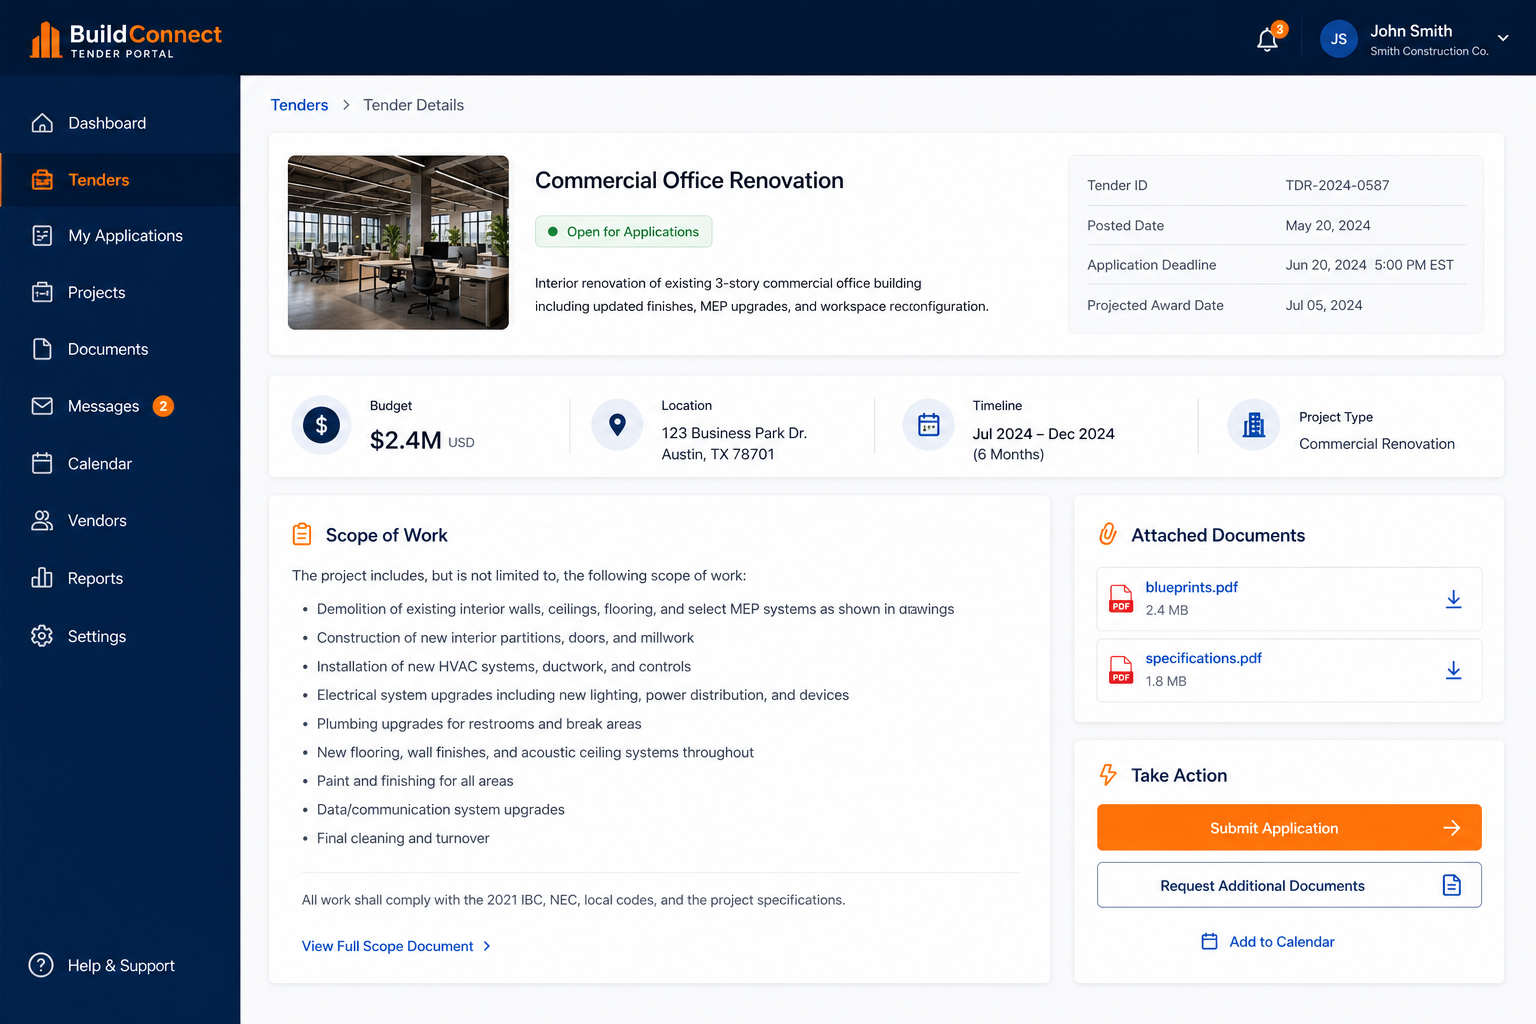
Task: Click the chevron beside View Full Scope Document
Action: [x=487, y=946]
